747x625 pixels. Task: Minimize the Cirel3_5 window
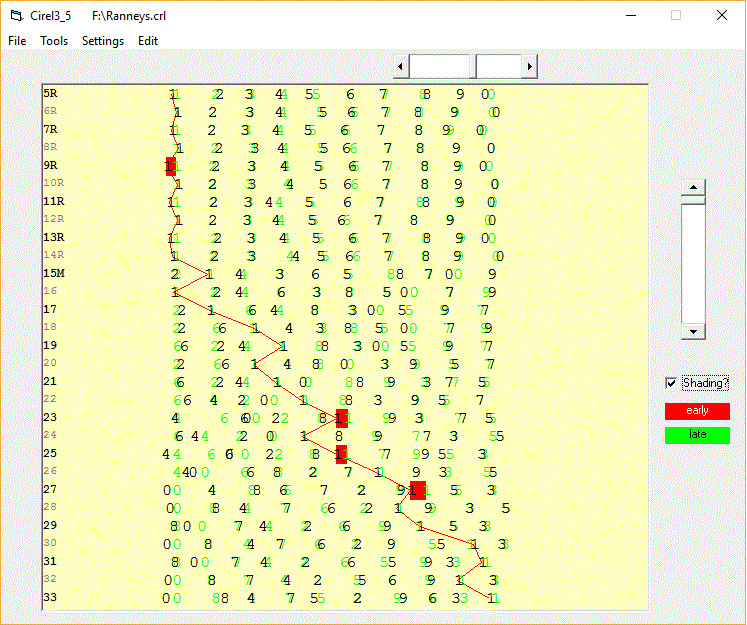point(631,16)
